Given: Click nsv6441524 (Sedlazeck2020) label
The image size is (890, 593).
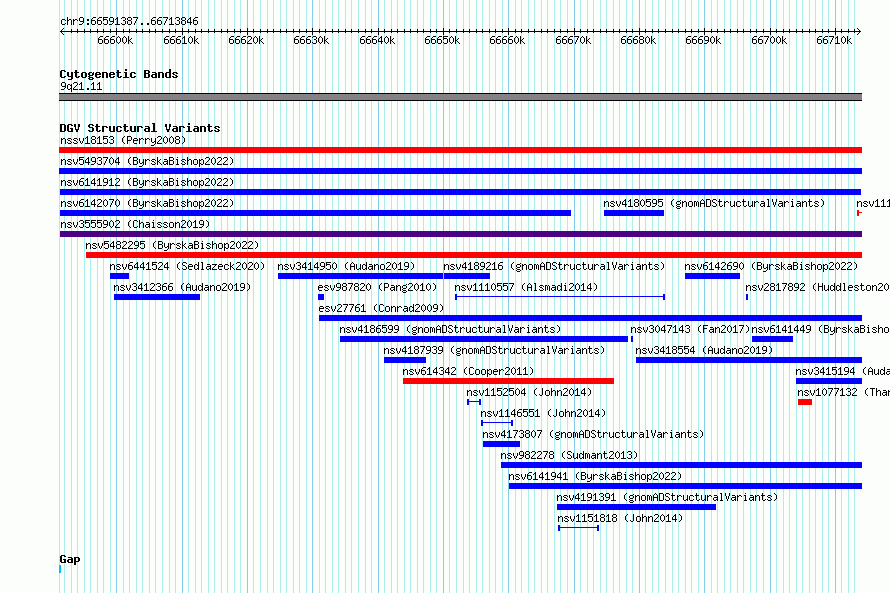Looking at the screenshot, I should pyautogui.click(x=187, y=266).
